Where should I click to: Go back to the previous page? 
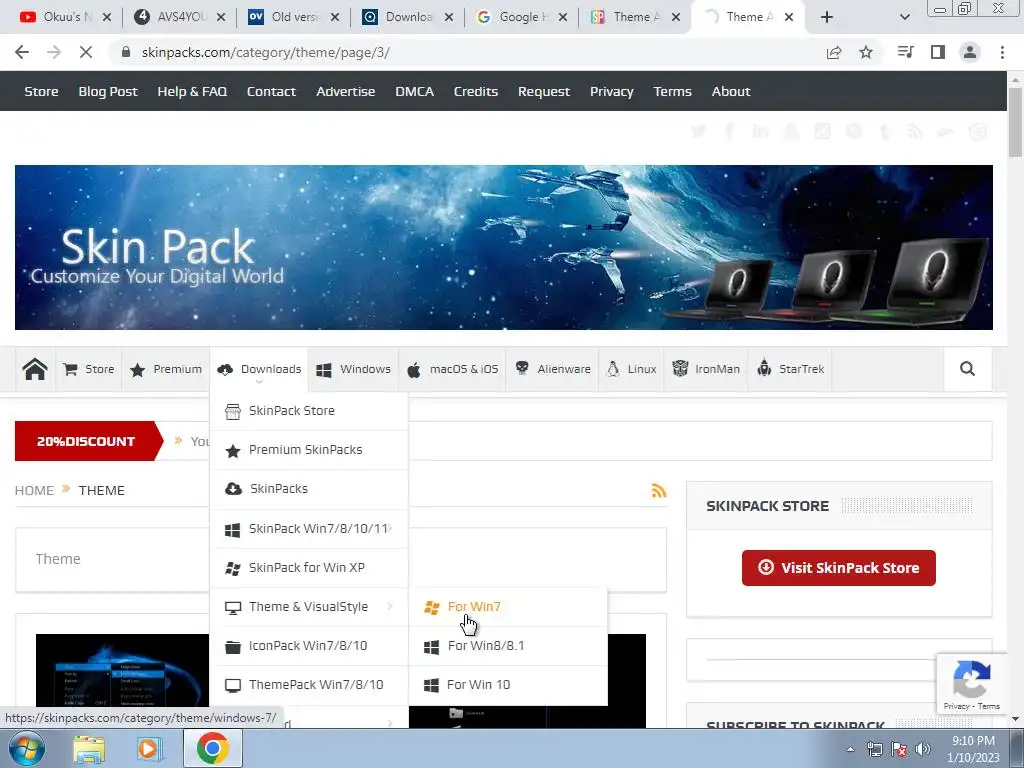(22, 52)
